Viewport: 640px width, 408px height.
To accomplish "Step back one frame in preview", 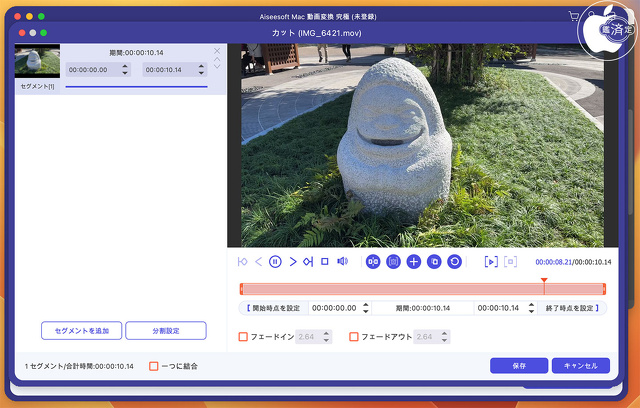I will 258,262.
